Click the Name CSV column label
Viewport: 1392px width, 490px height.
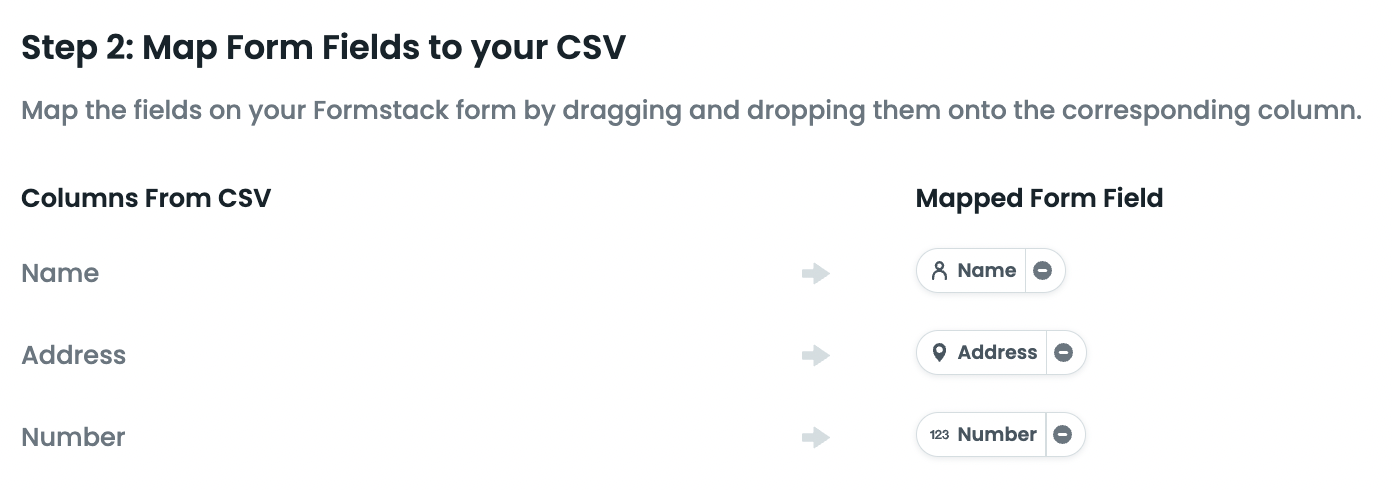coord(60,273)
